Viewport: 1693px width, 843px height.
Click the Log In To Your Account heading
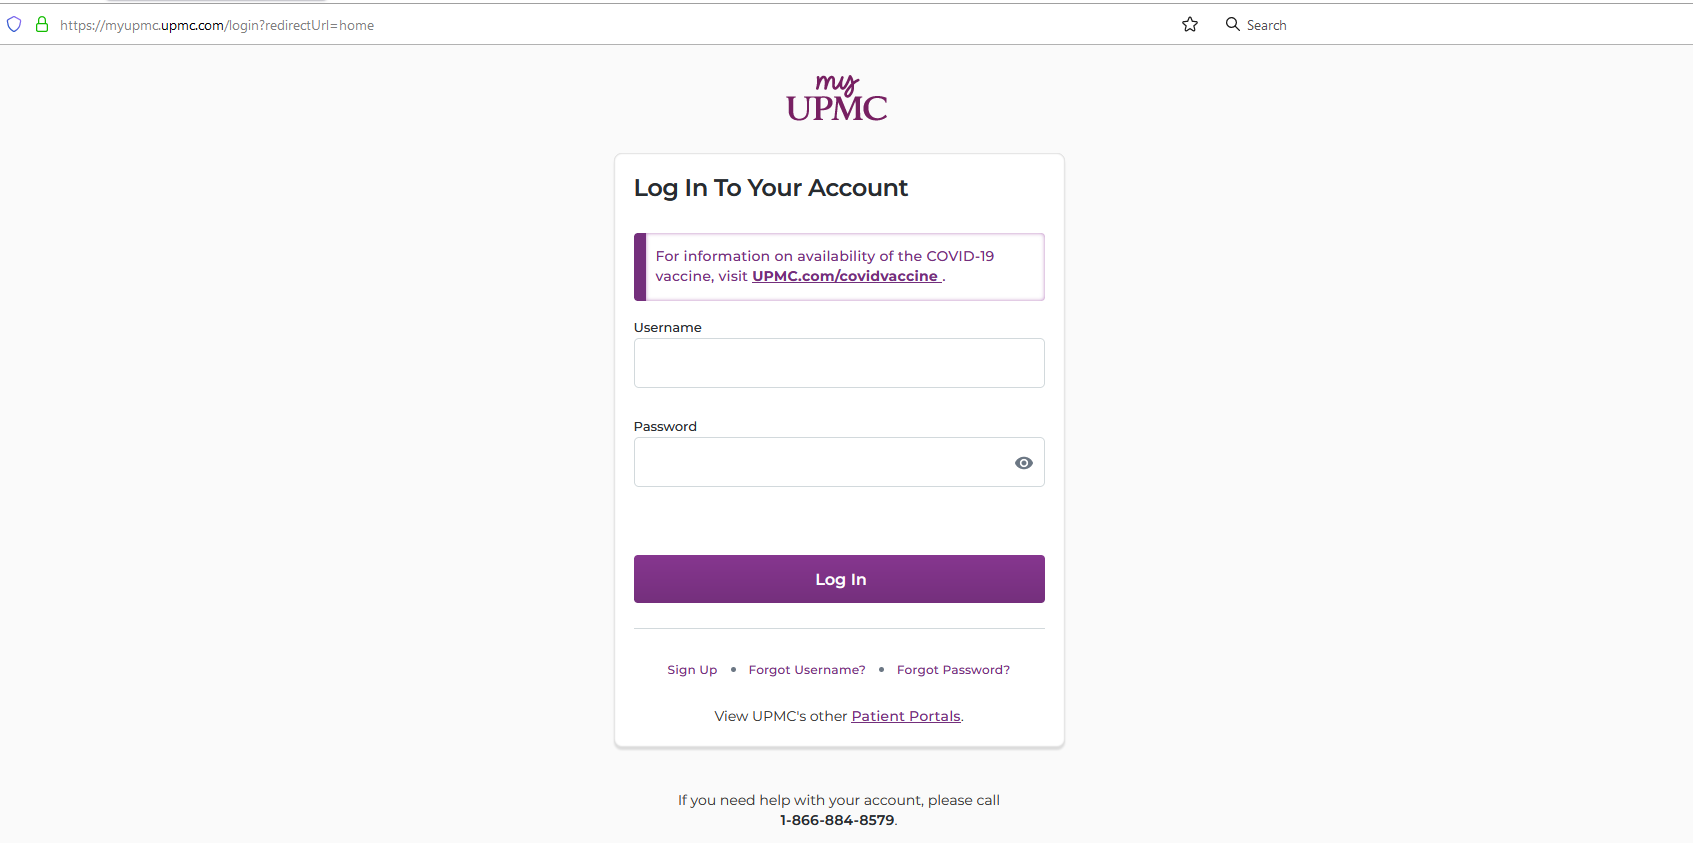[x=770, y=187]
